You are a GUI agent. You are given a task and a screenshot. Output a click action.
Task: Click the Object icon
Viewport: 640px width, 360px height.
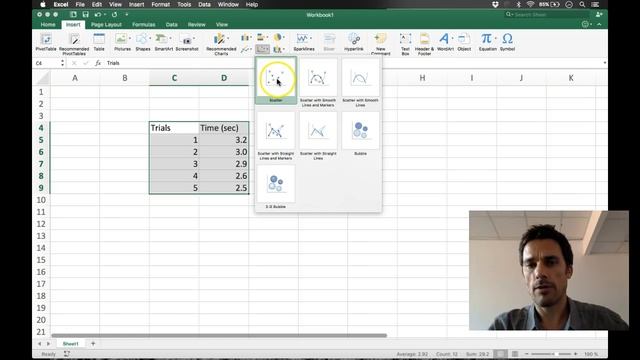pos(464,42)
